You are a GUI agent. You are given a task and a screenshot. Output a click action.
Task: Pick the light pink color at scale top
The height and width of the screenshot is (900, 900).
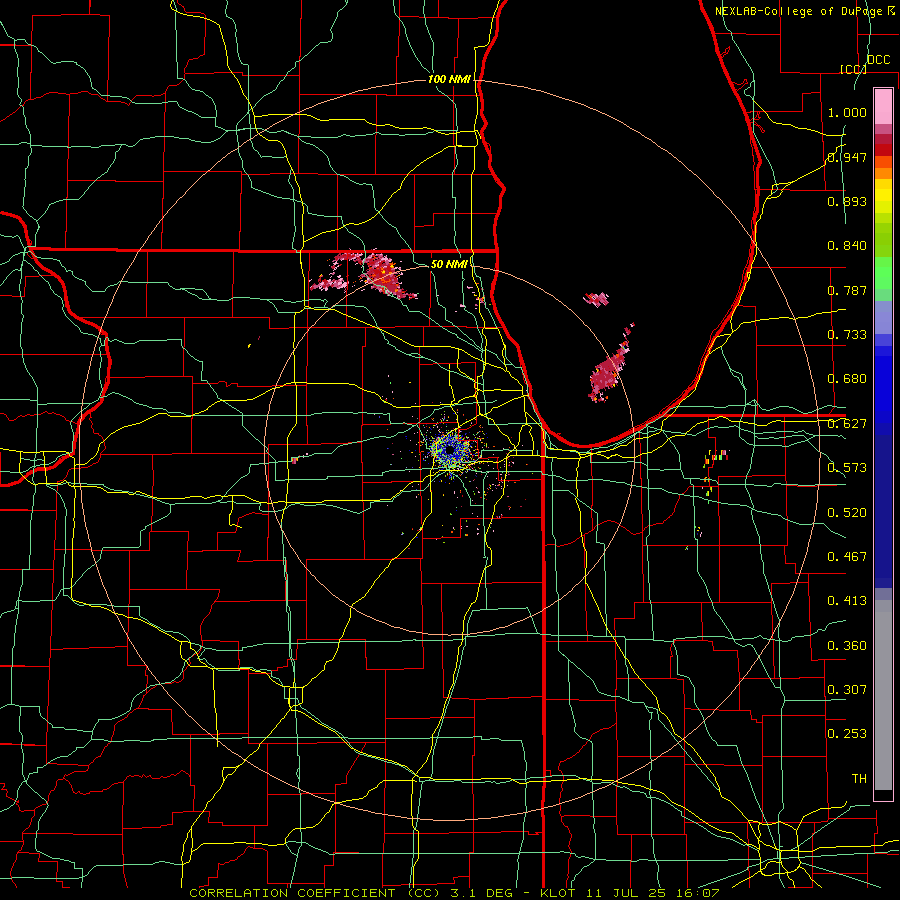[x=883, y=106]
